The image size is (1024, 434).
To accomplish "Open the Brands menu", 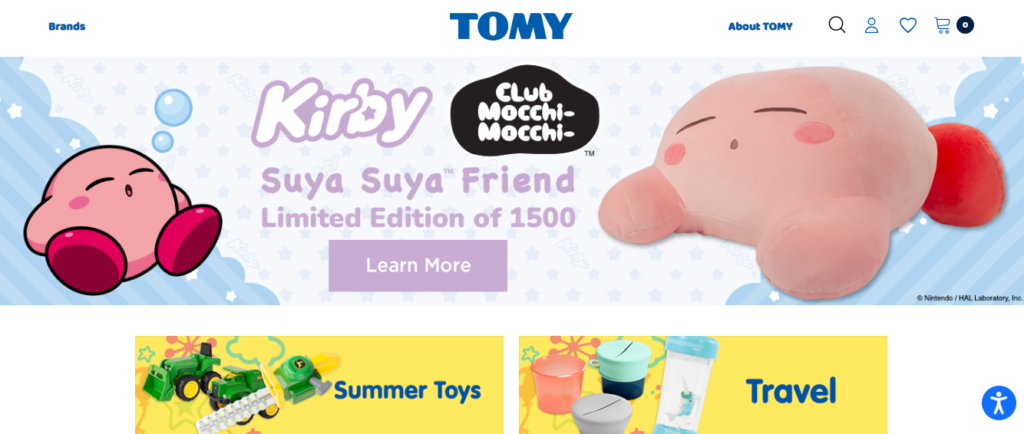I will click(67, 27).
